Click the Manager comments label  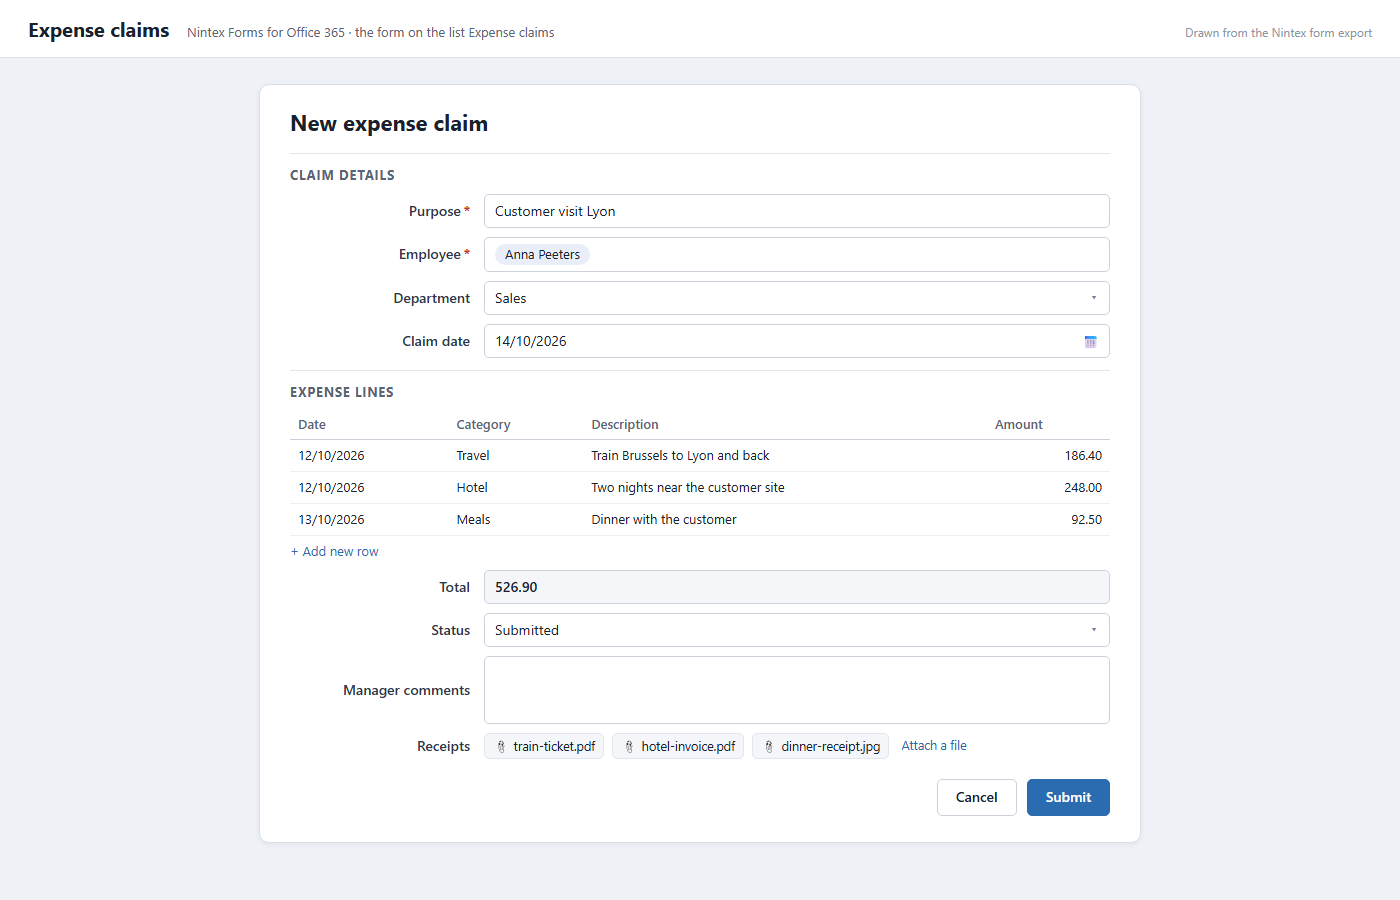pos(406,690)
